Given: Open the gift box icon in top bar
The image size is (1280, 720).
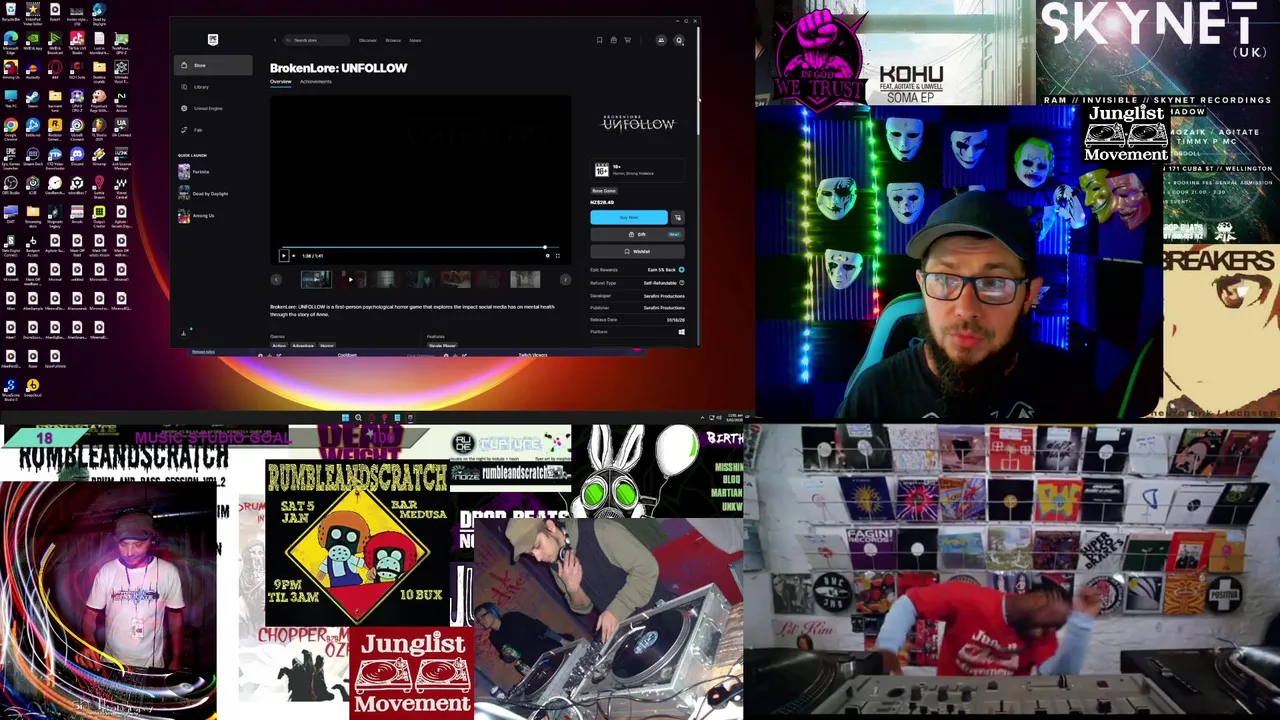Looking at the screenshot, I should (613, 40).
